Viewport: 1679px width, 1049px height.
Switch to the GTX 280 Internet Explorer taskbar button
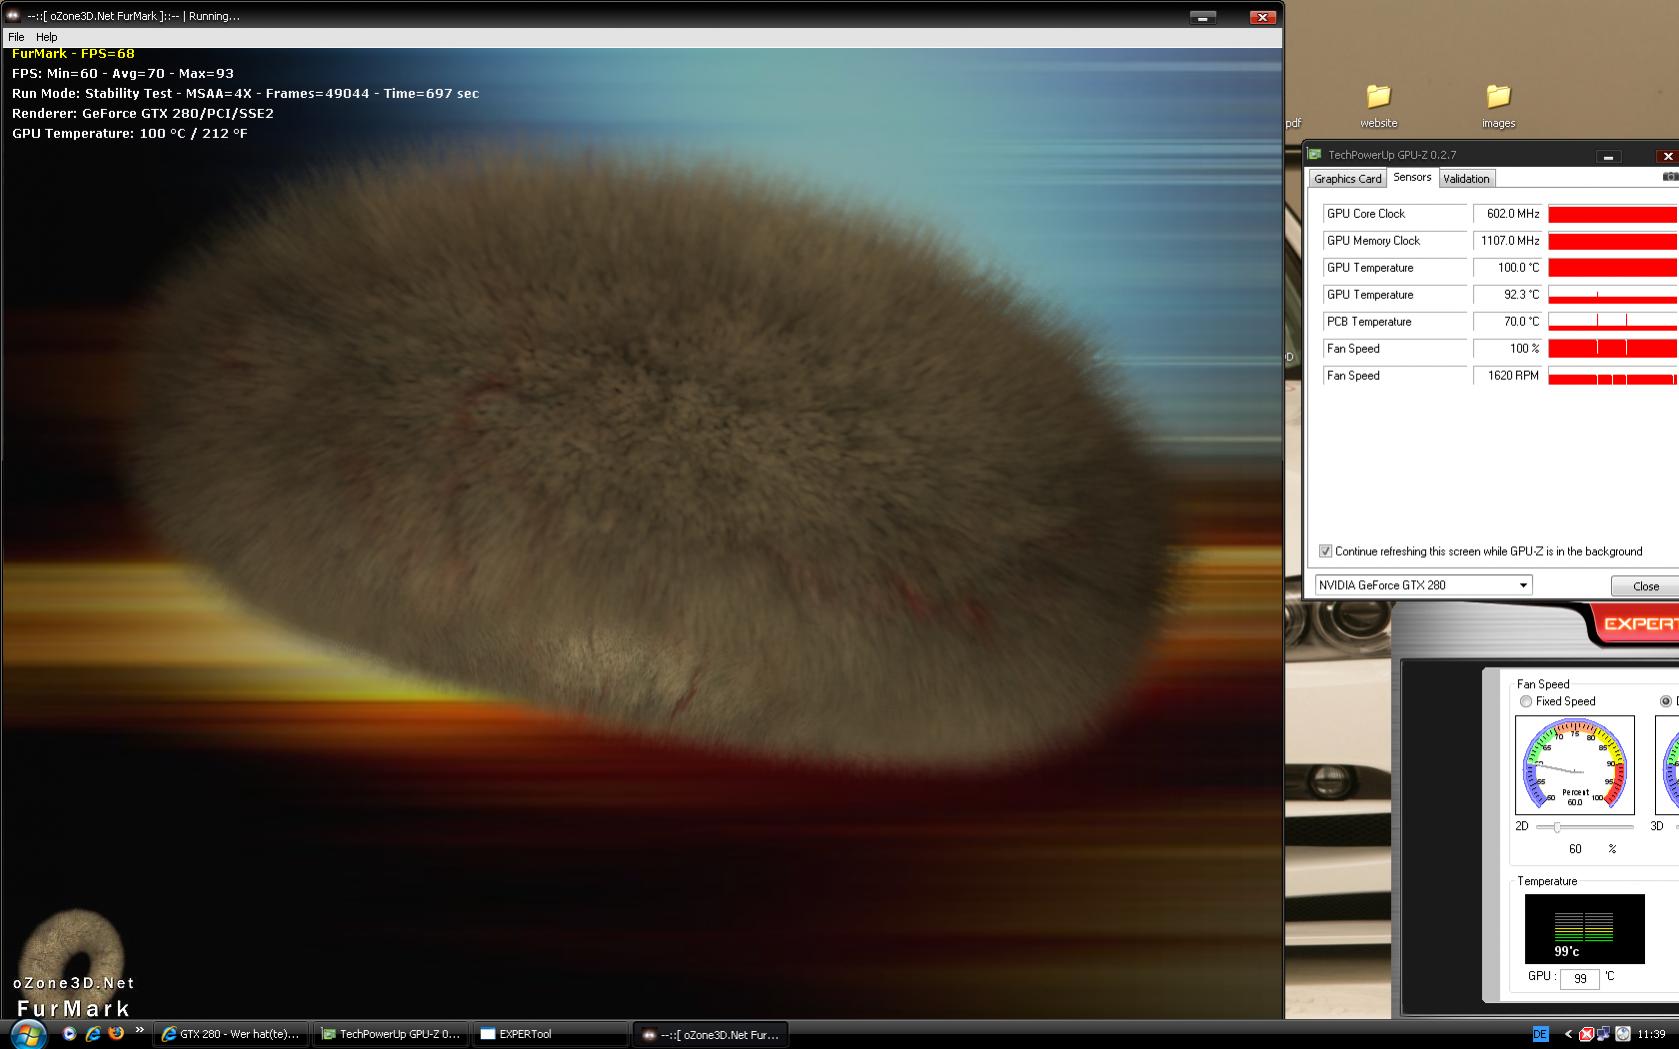point(230,1034)
